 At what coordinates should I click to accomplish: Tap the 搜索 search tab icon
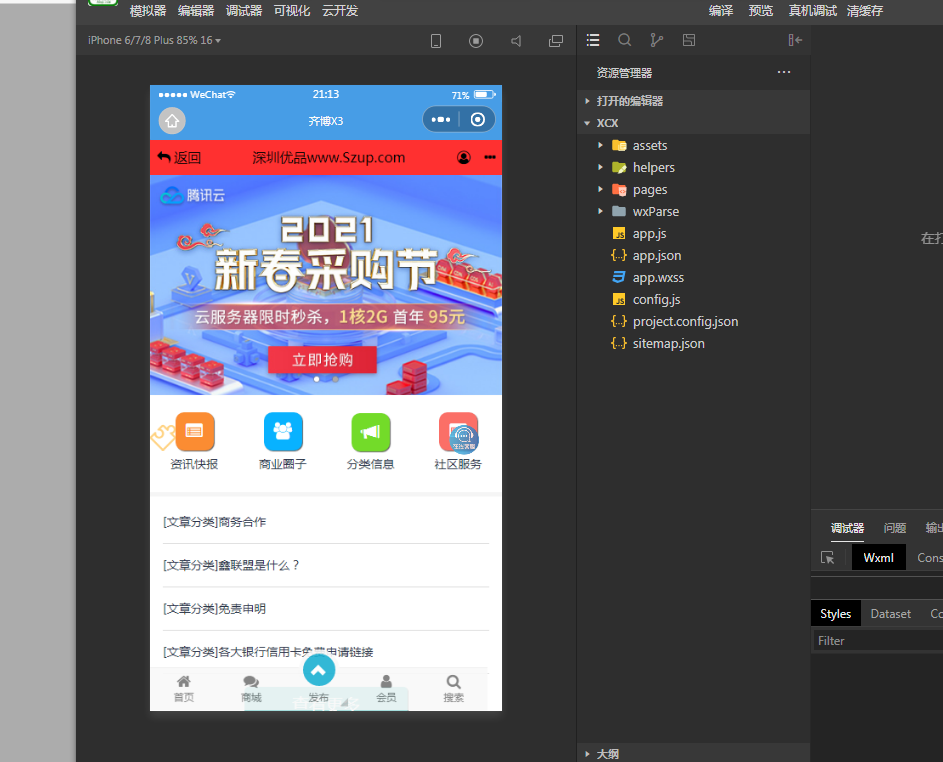click(453, 681)
